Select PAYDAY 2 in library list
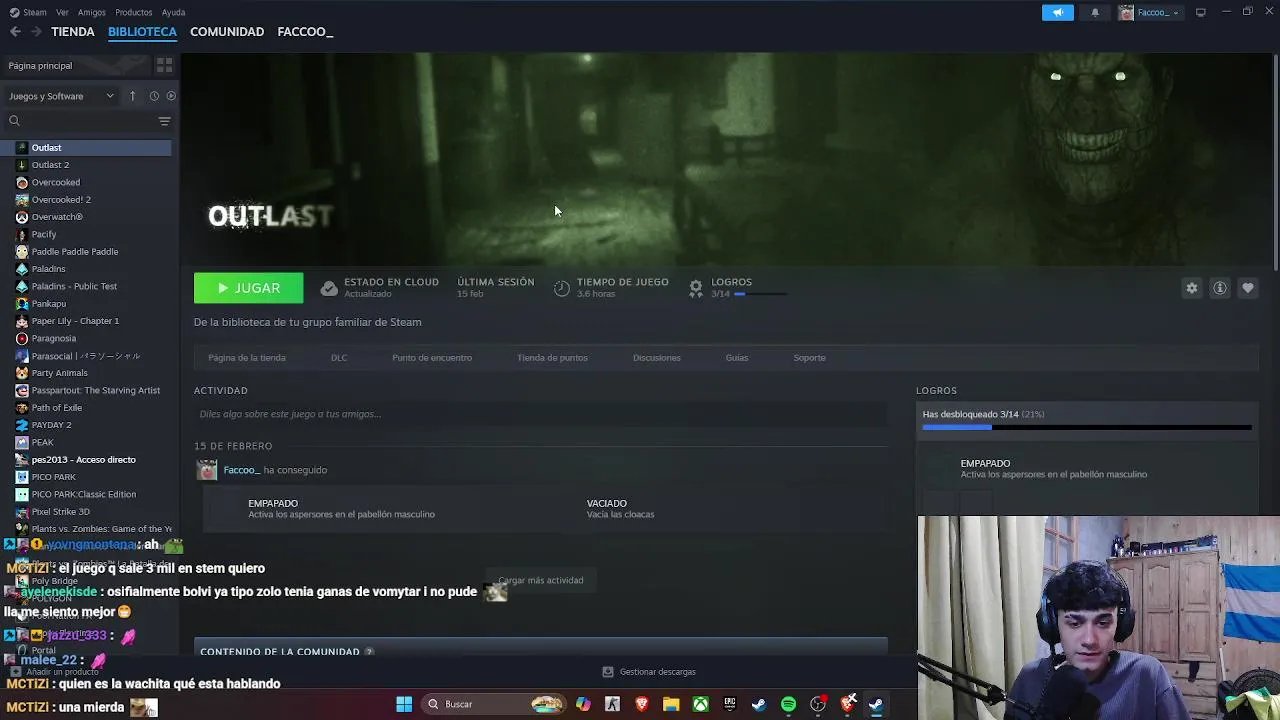This screenshot has height=720, width=1280. [51, 425]
